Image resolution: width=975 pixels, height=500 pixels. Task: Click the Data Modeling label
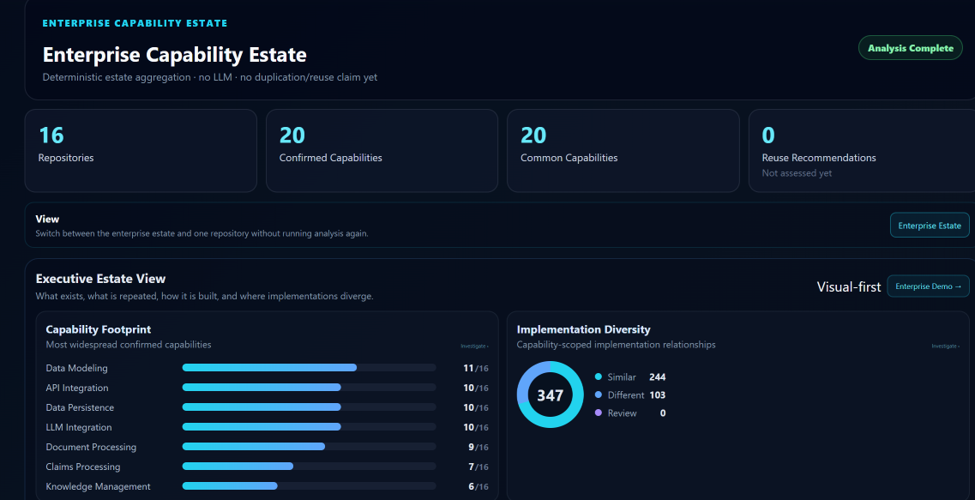click(76, 368)
